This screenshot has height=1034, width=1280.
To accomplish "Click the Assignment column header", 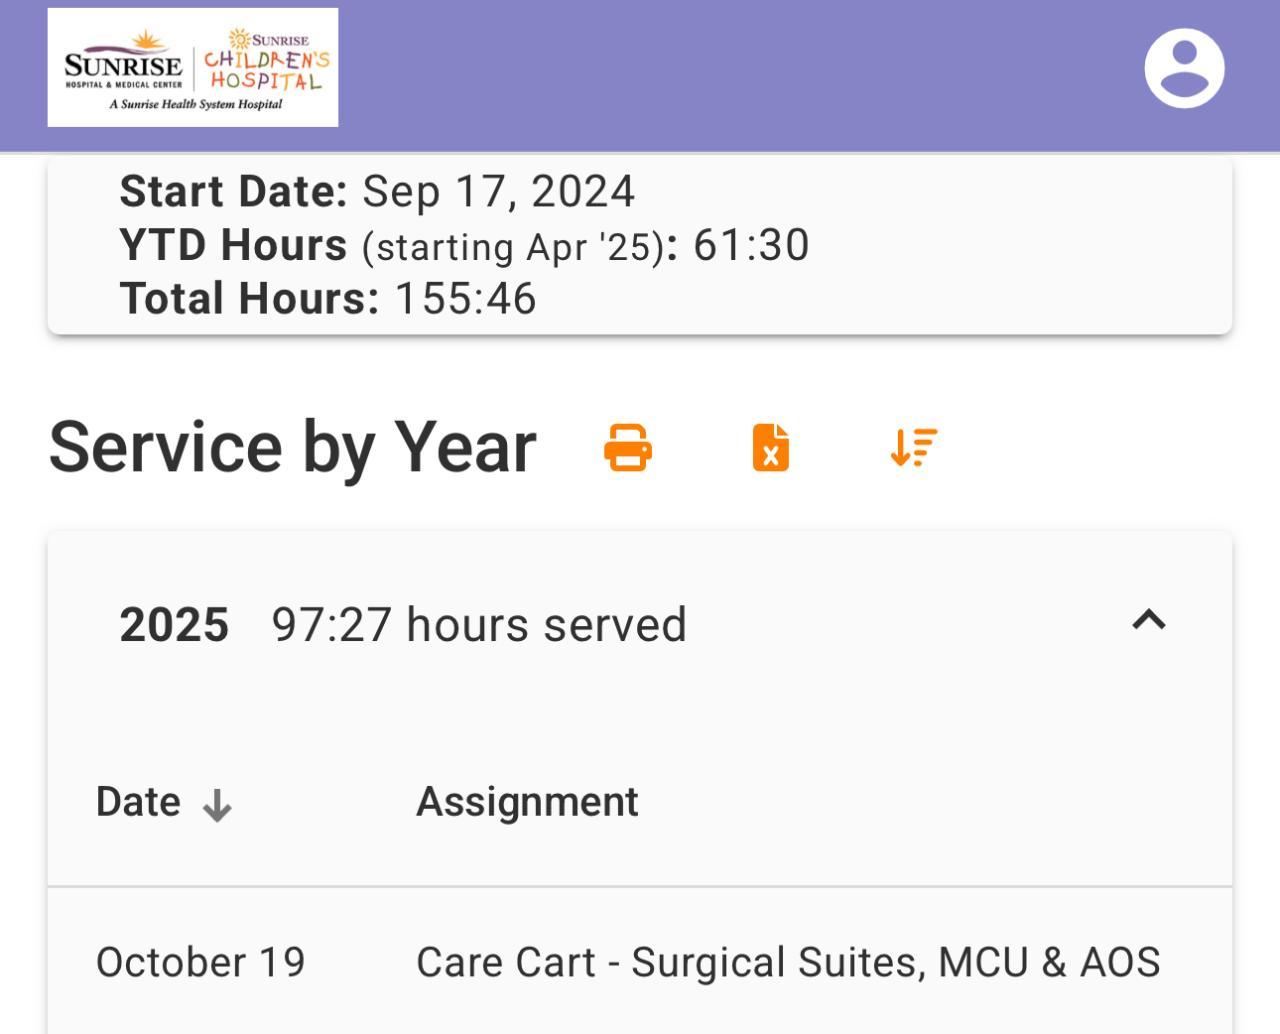I will [527, 802].
